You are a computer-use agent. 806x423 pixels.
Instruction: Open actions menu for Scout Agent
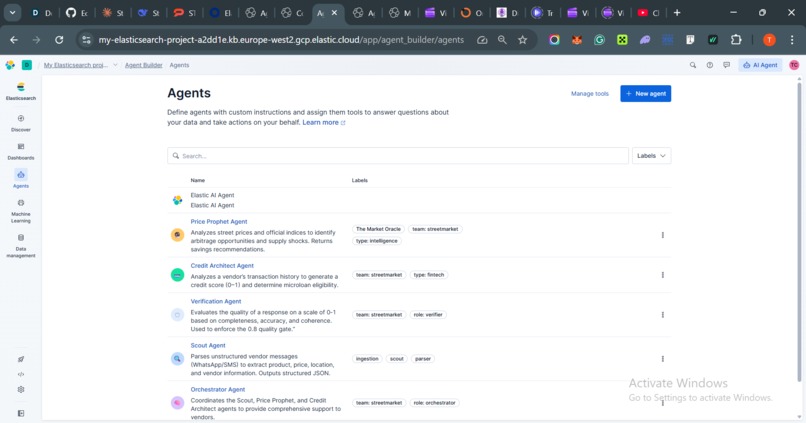tap(663, 359)
